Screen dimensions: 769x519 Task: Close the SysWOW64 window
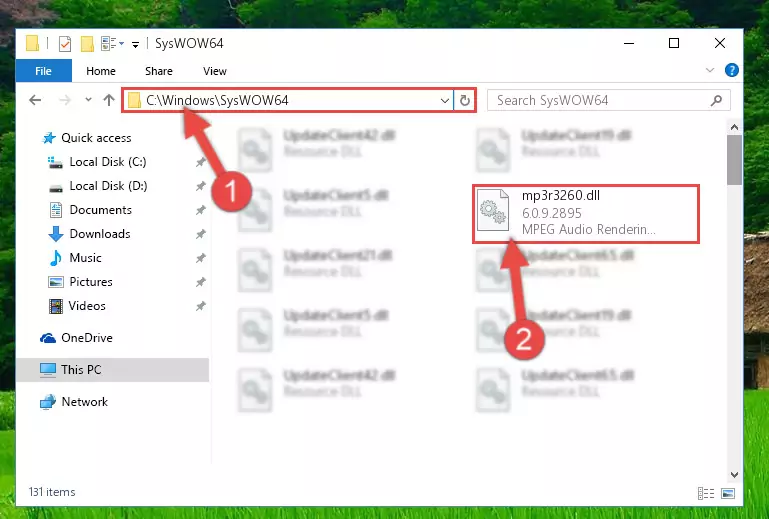(x=719, y=43)
